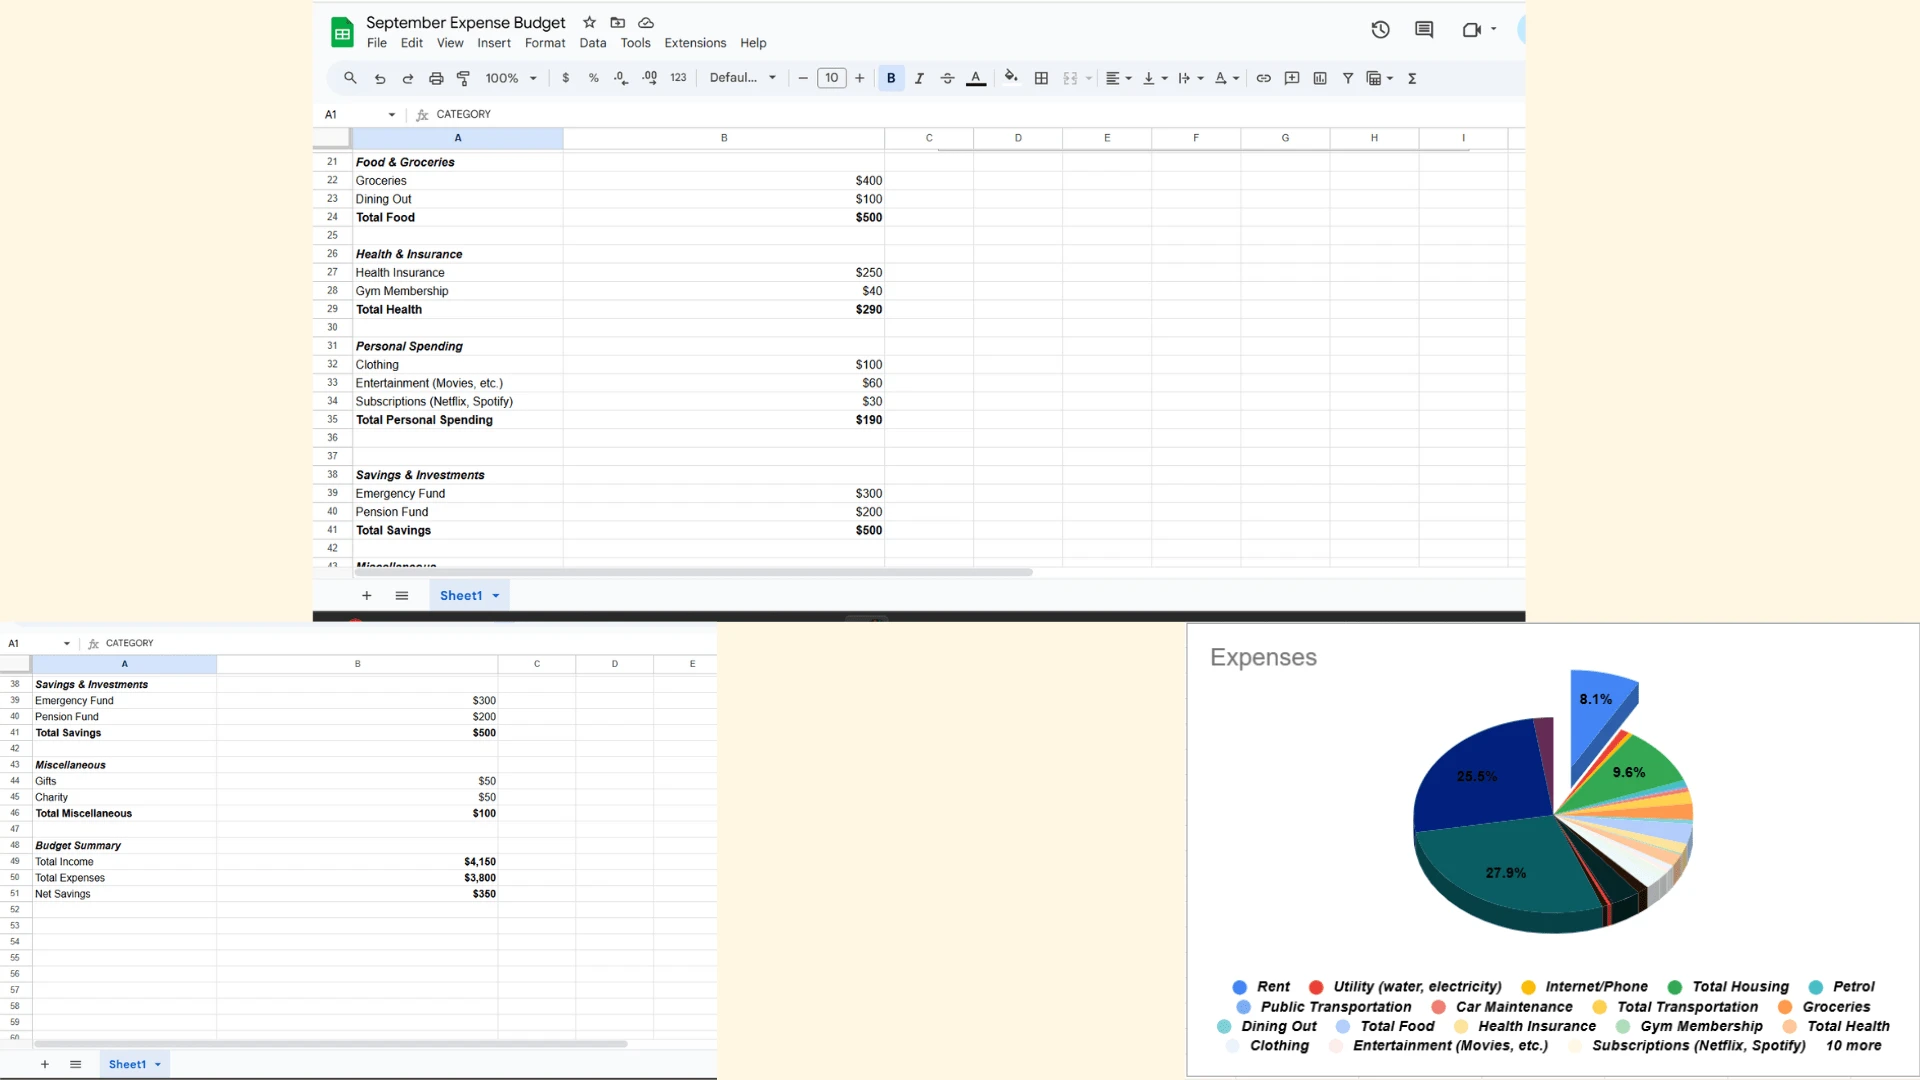Viewport: 1920px width, 1080px height.
Task: Star the September Expense Budget document
Action: coord(589,22)
